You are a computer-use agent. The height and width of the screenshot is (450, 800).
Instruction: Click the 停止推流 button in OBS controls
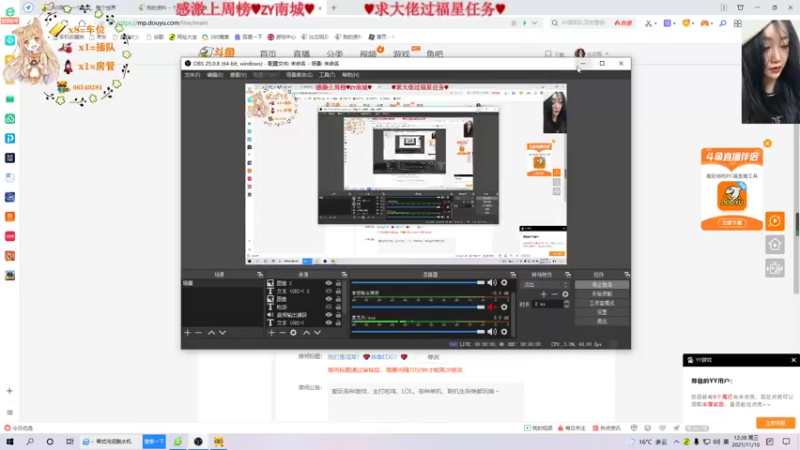(602, 285)
